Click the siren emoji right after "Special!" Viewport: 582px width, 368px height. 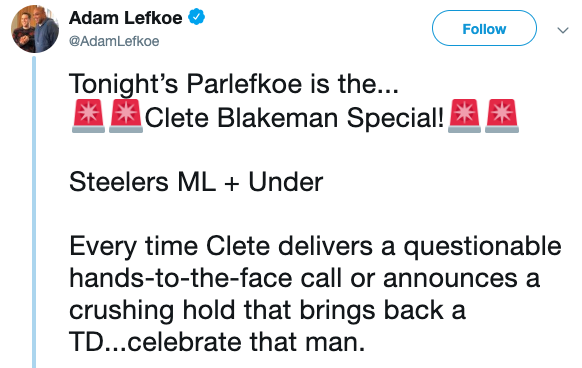464,116
